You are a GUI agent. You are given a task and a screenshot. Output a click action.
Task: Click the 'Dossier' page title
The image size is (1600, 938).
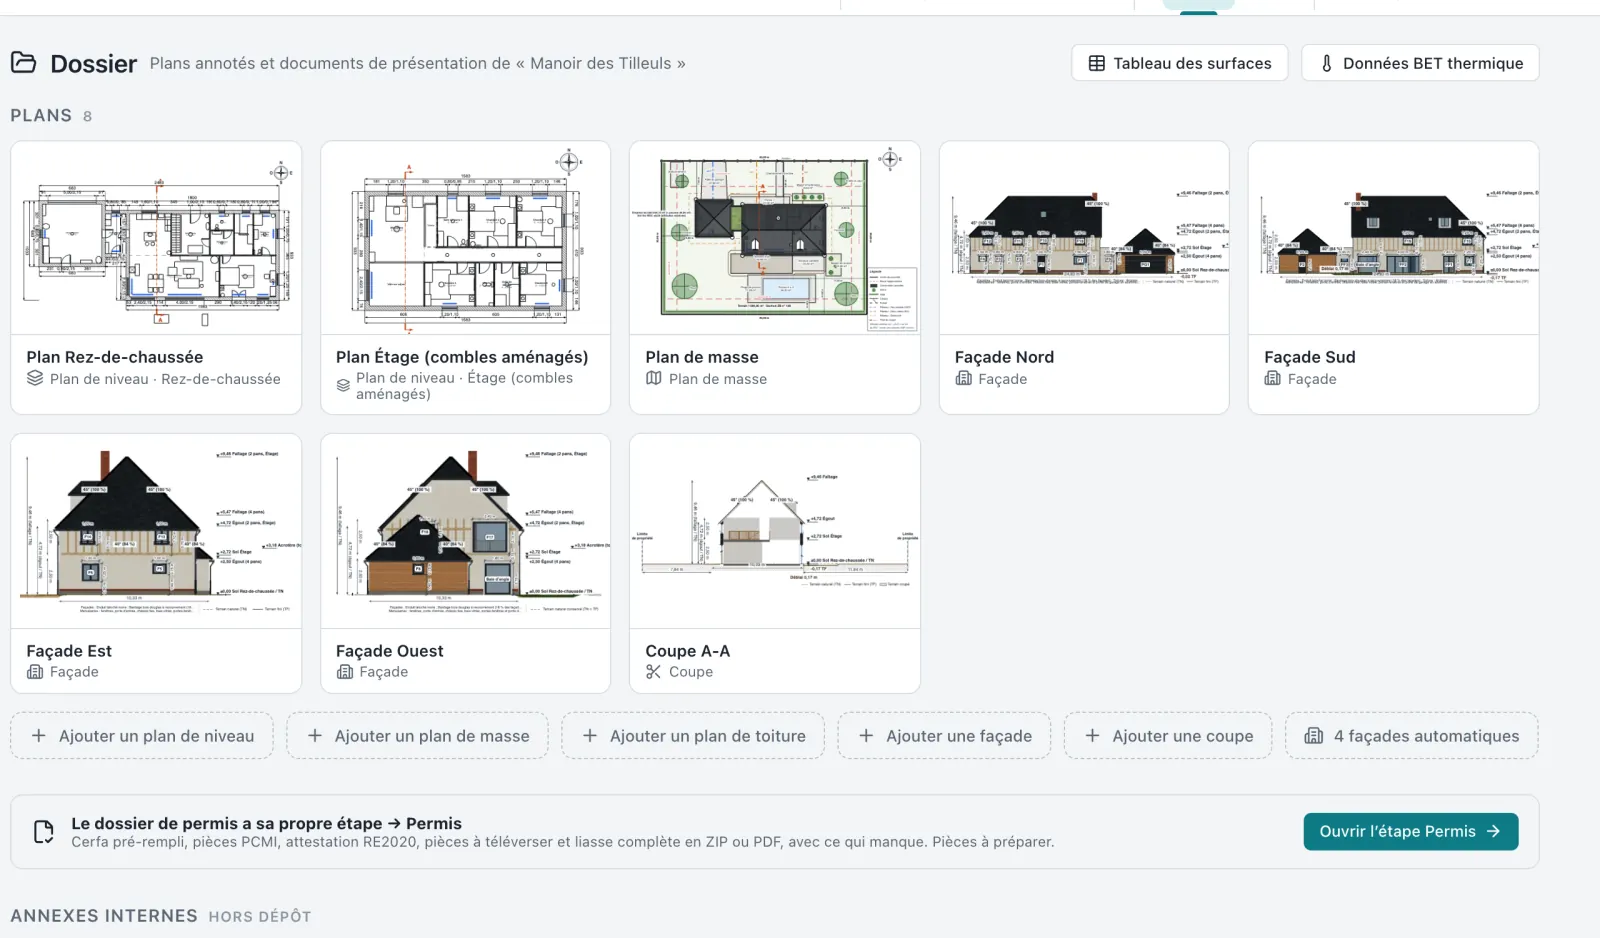click(x=94, y=63)
